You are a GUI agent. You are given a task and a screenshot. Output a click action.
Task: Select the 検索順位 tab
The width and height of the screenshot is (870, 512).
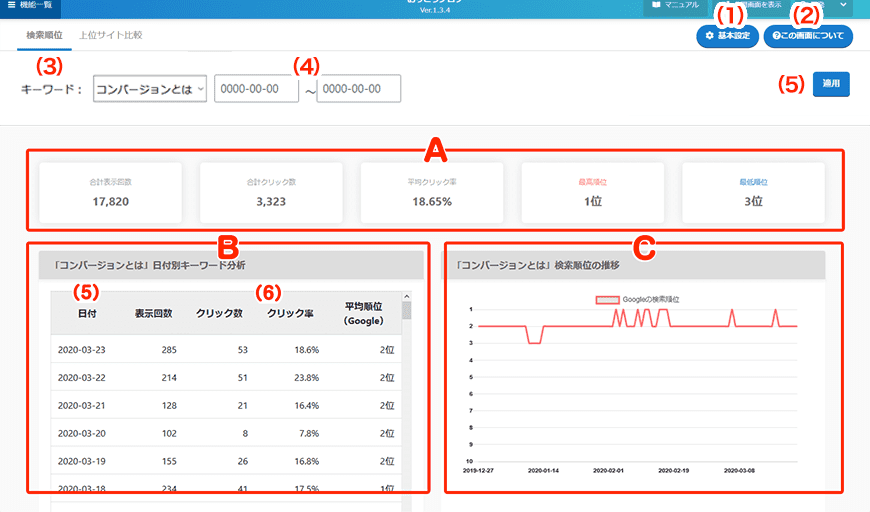tap(44, 35)
